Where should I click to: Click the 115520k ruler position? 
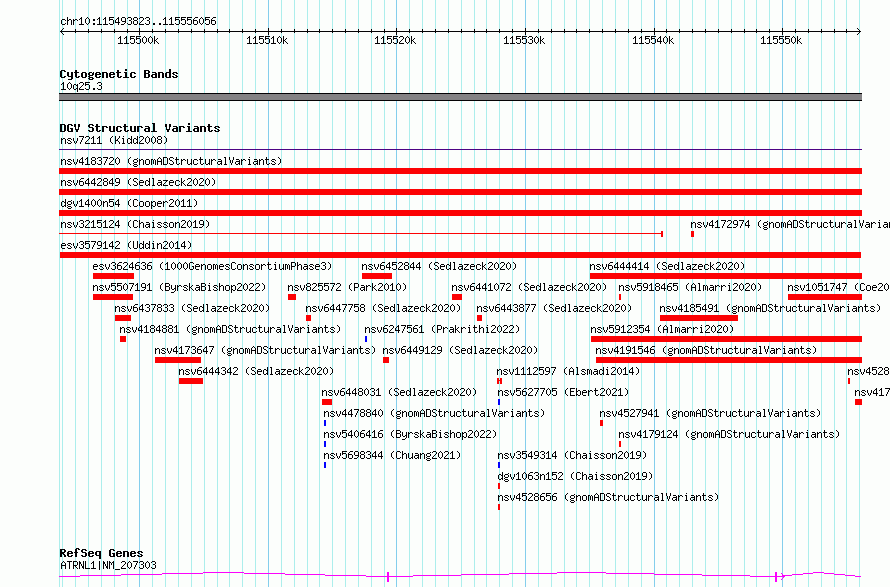coord(395,40)
